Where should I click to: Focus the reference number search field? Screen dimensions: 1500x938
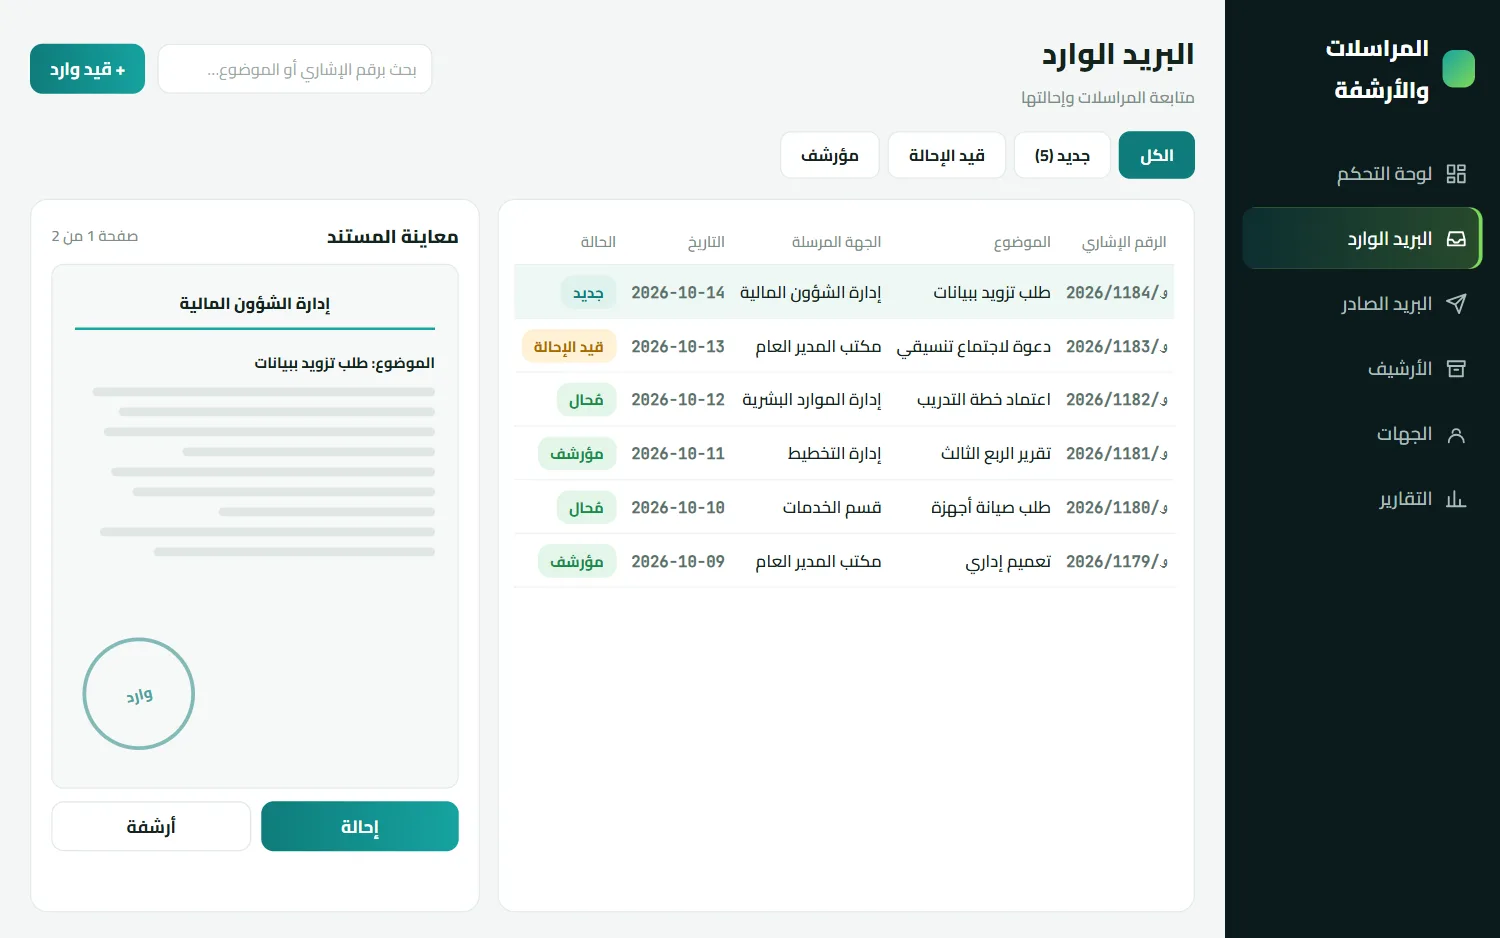[295, 69]
